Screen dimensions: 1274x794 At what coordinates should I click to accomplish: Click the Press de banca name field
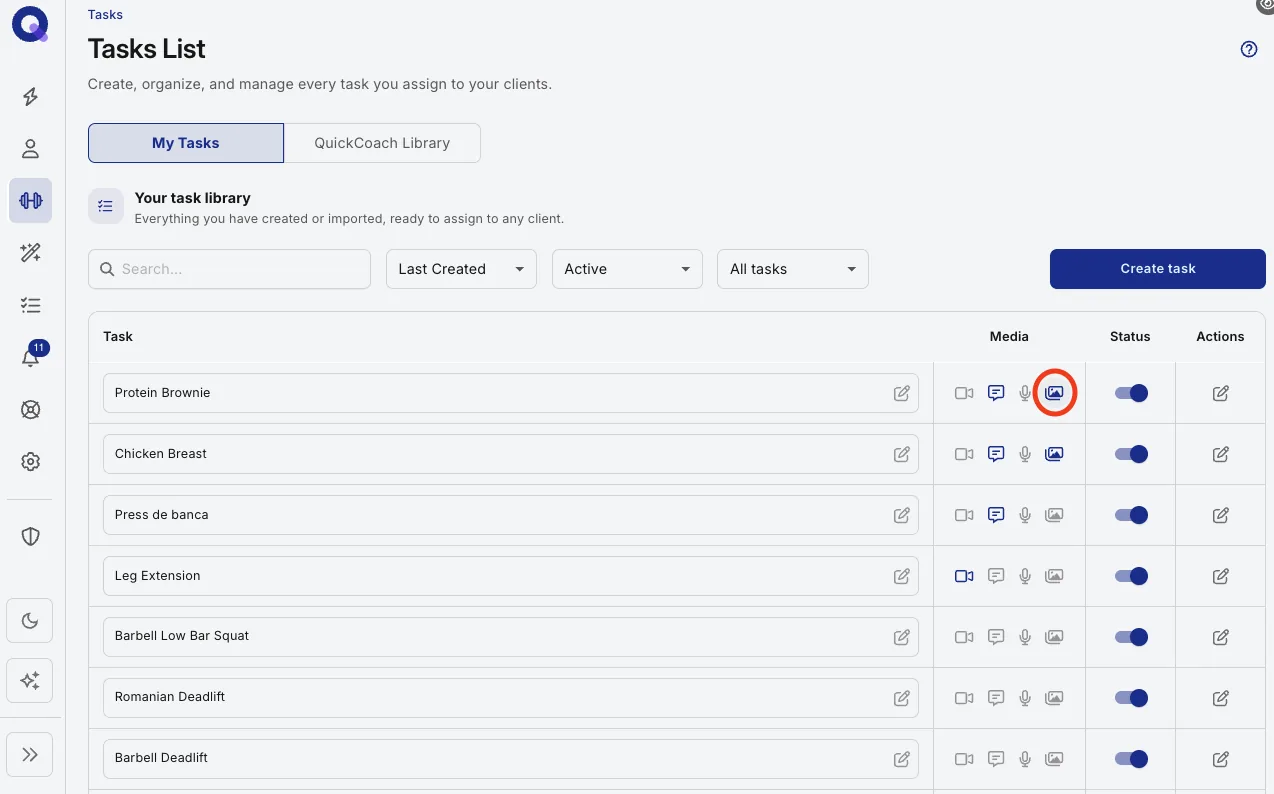510,515
